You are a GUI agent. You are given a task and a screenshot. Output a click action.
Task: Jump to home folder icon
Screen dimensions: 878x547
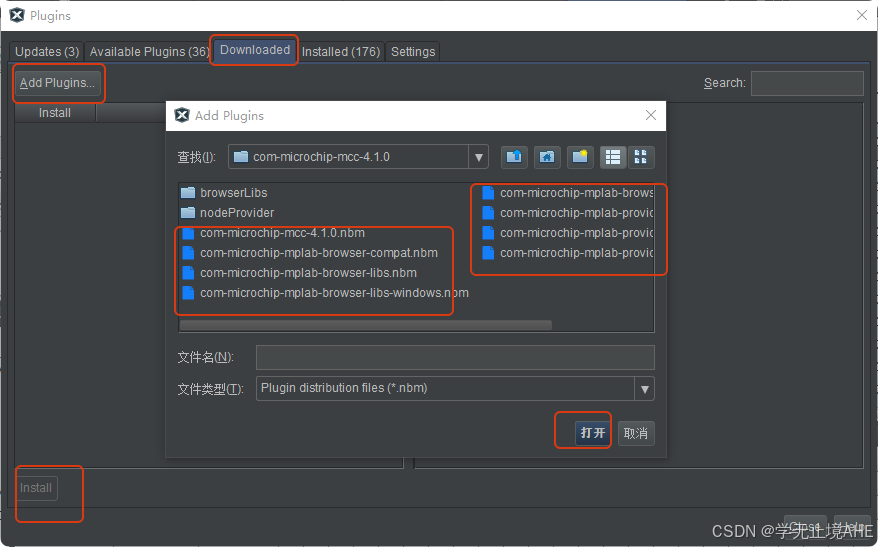pos(547,157)
